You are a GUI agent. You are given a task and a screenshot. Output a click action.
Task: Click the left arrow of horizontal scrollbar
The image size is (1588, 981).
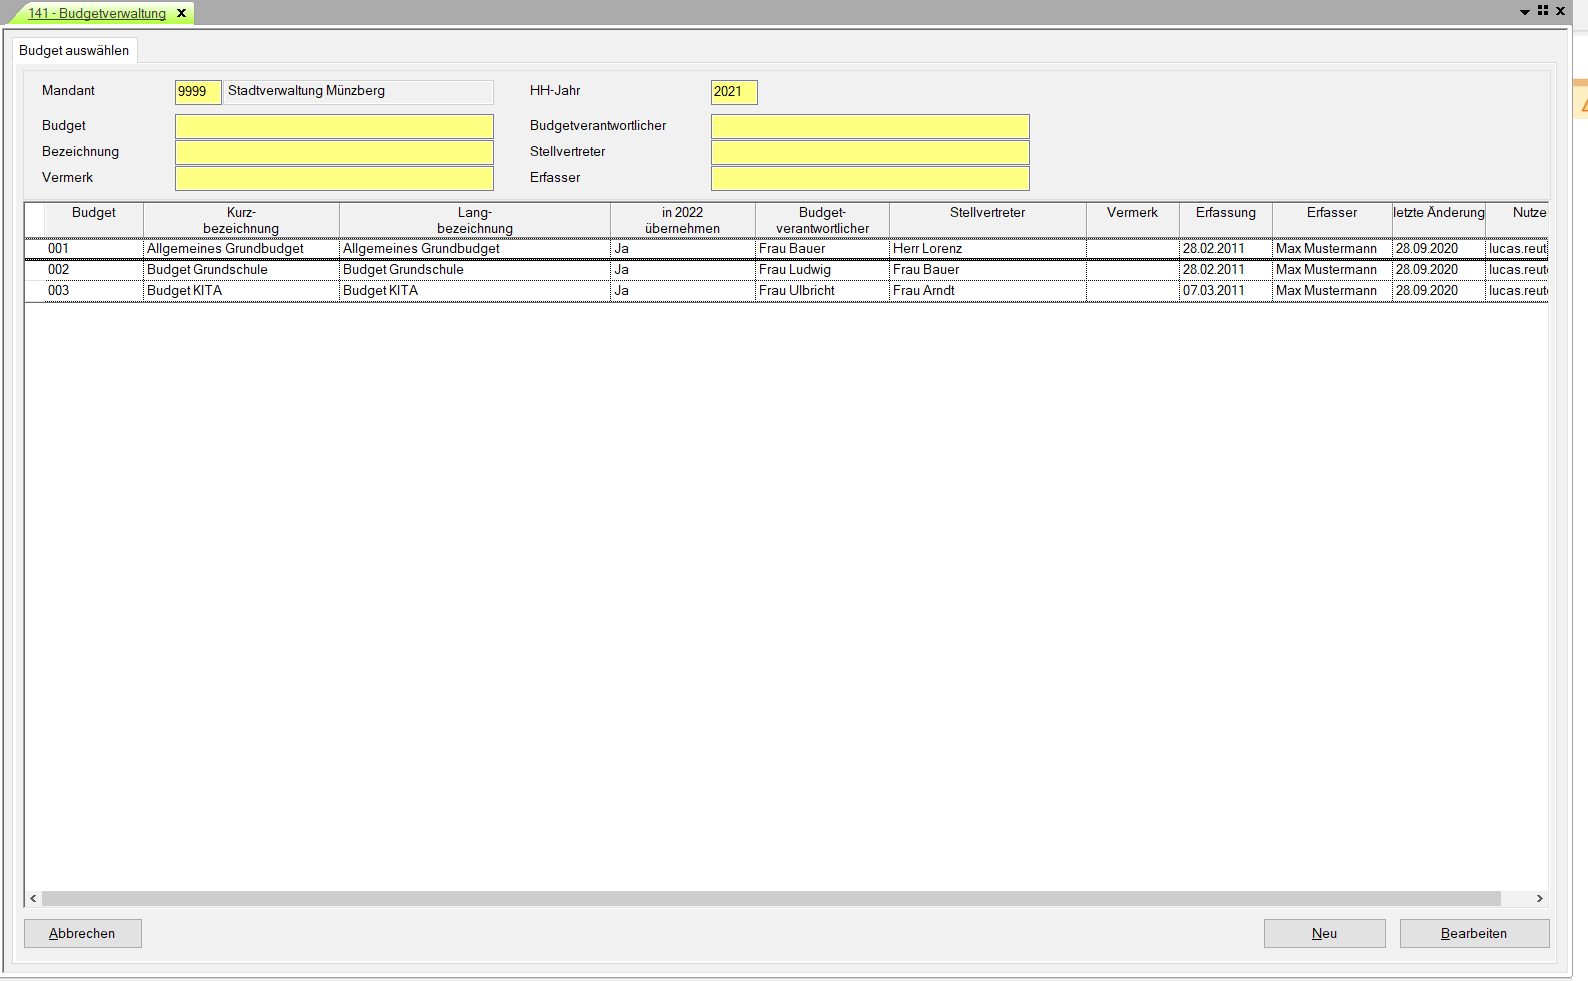click(x=33, y=898)
